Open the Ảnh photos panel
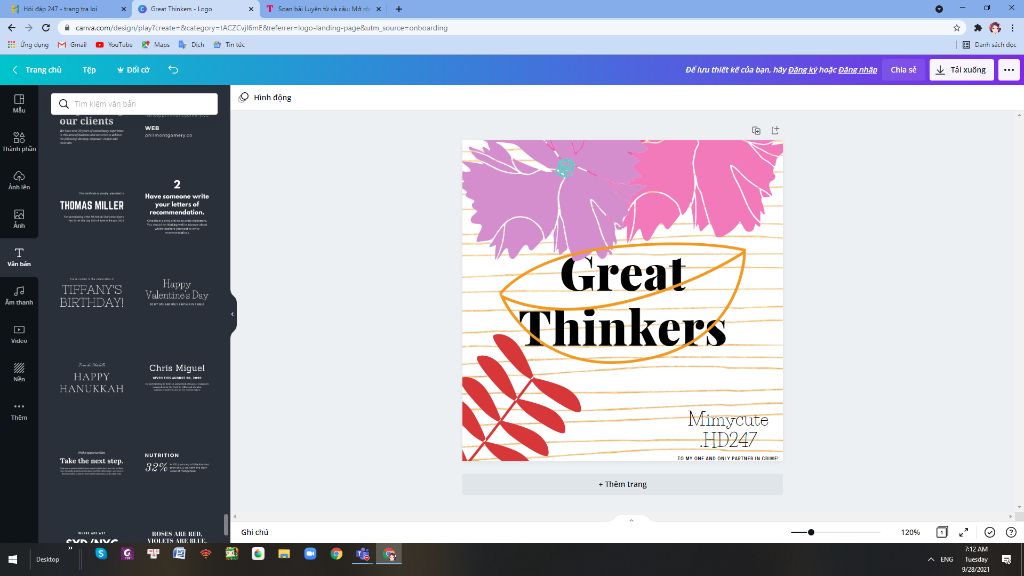Screen dimensions: 1024x576 (x=19, y=218)
